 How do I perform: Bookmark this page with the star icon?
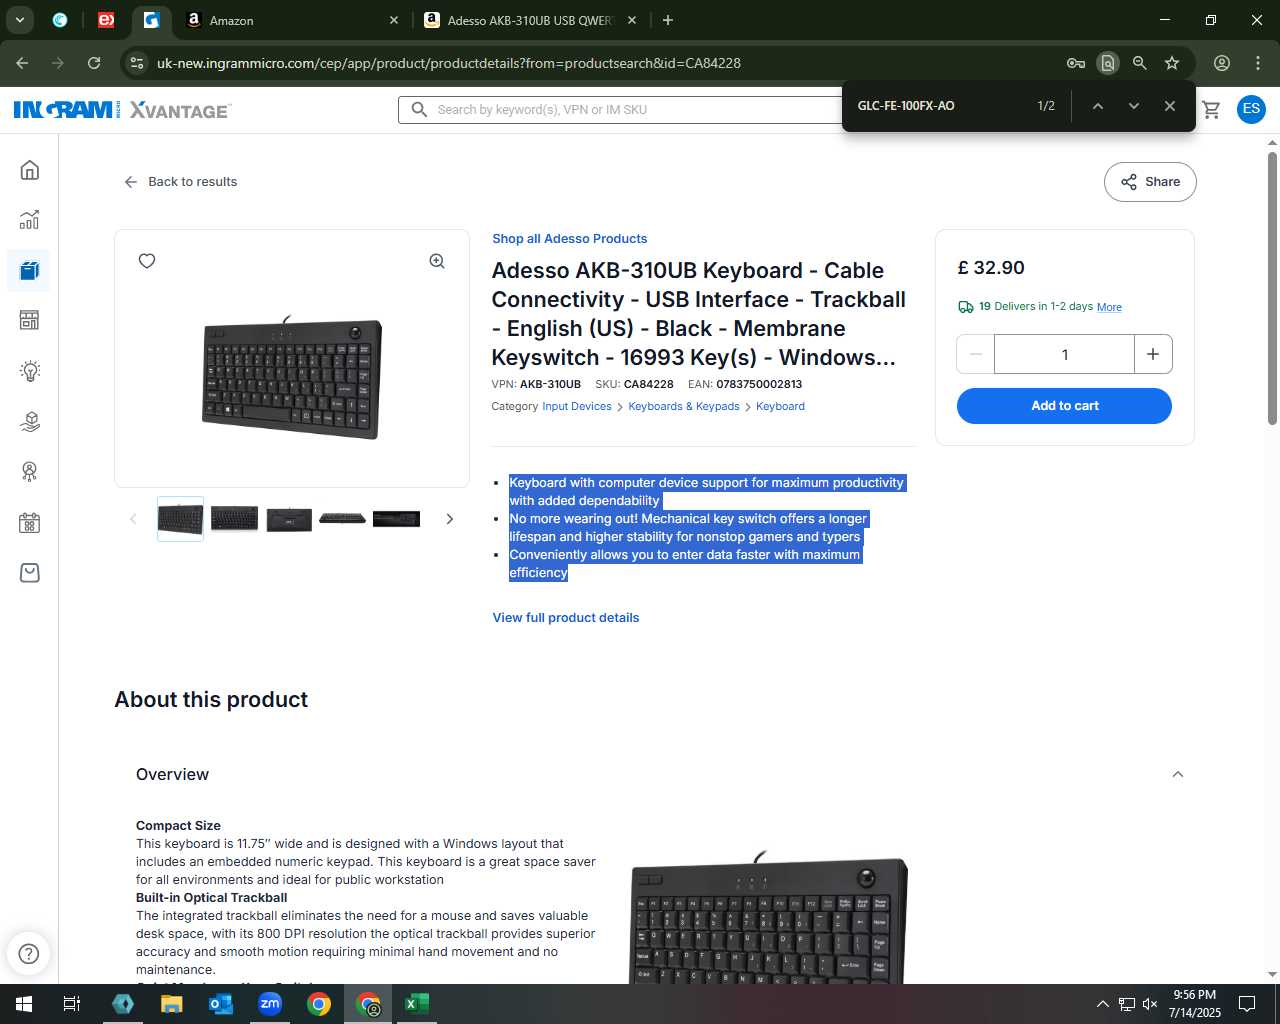tap(1172, 63)
